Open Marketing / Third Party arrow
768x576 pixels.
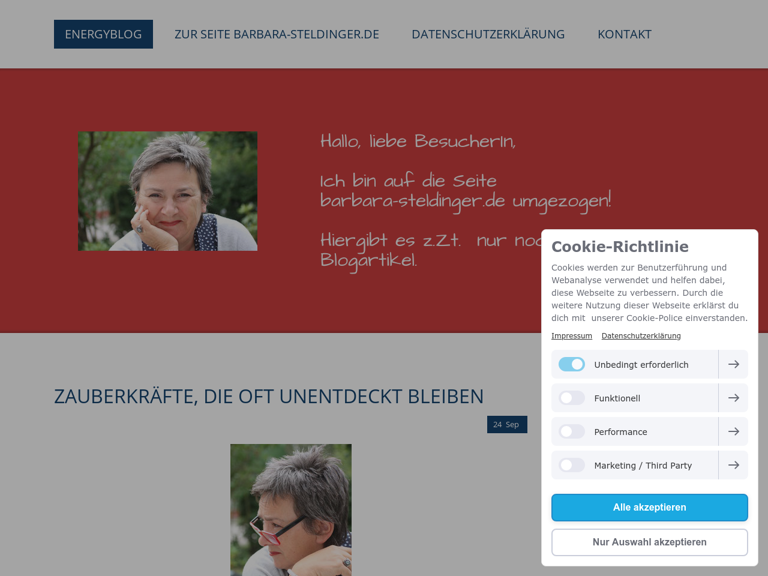point(733,465)
